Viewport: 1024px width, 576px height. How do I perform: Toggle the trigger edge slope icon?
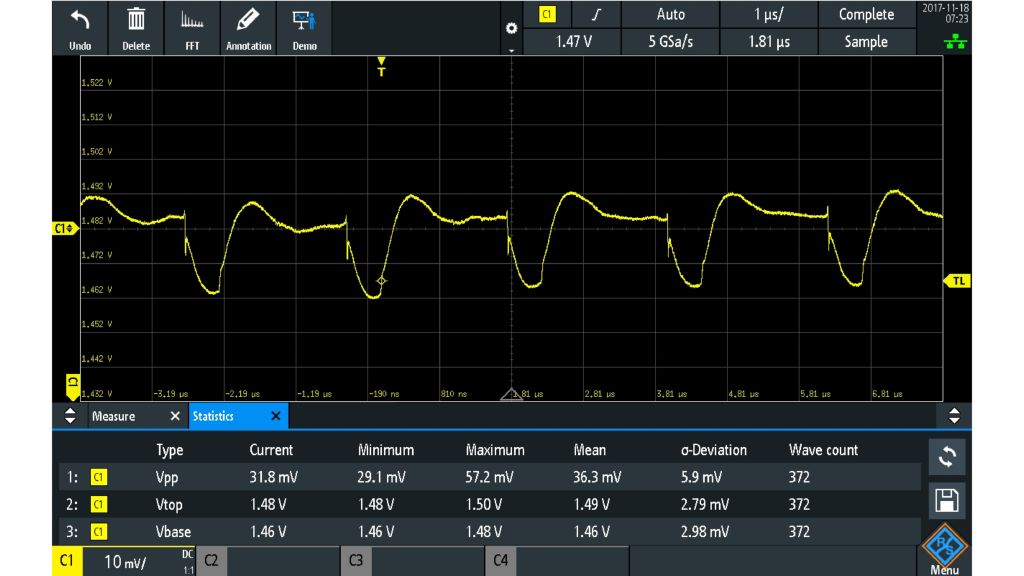click(594, 14)
